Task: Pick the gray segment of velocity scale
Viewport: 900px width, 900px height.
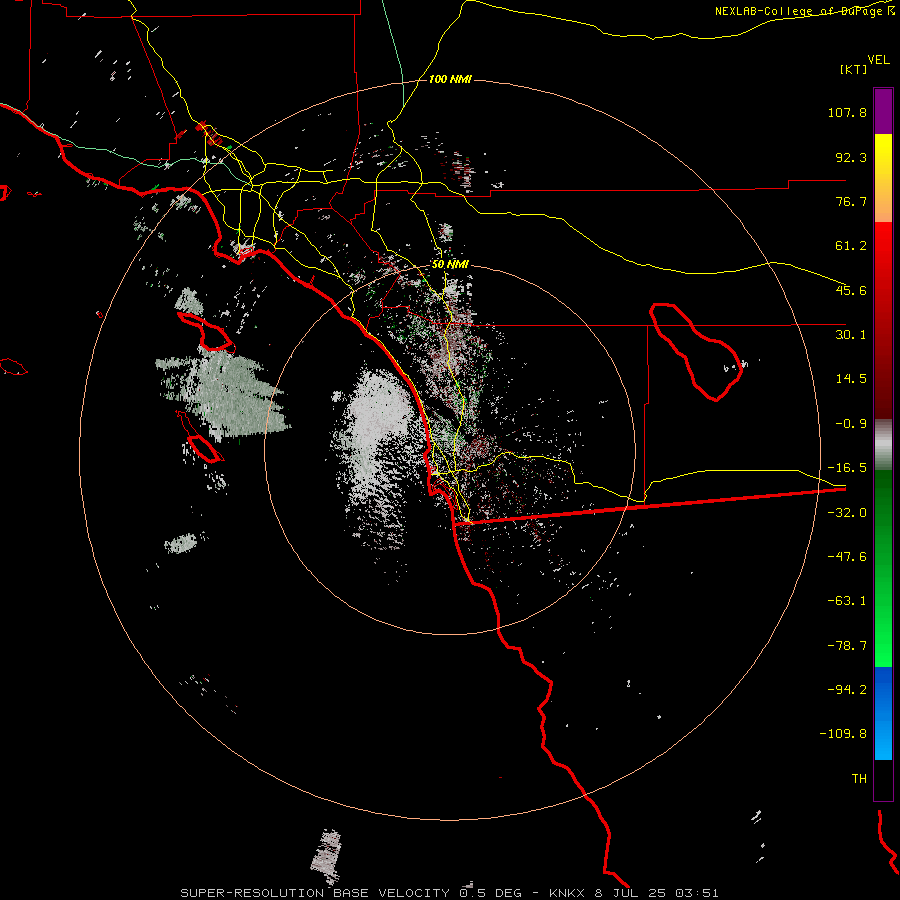Action: [883, 444]
